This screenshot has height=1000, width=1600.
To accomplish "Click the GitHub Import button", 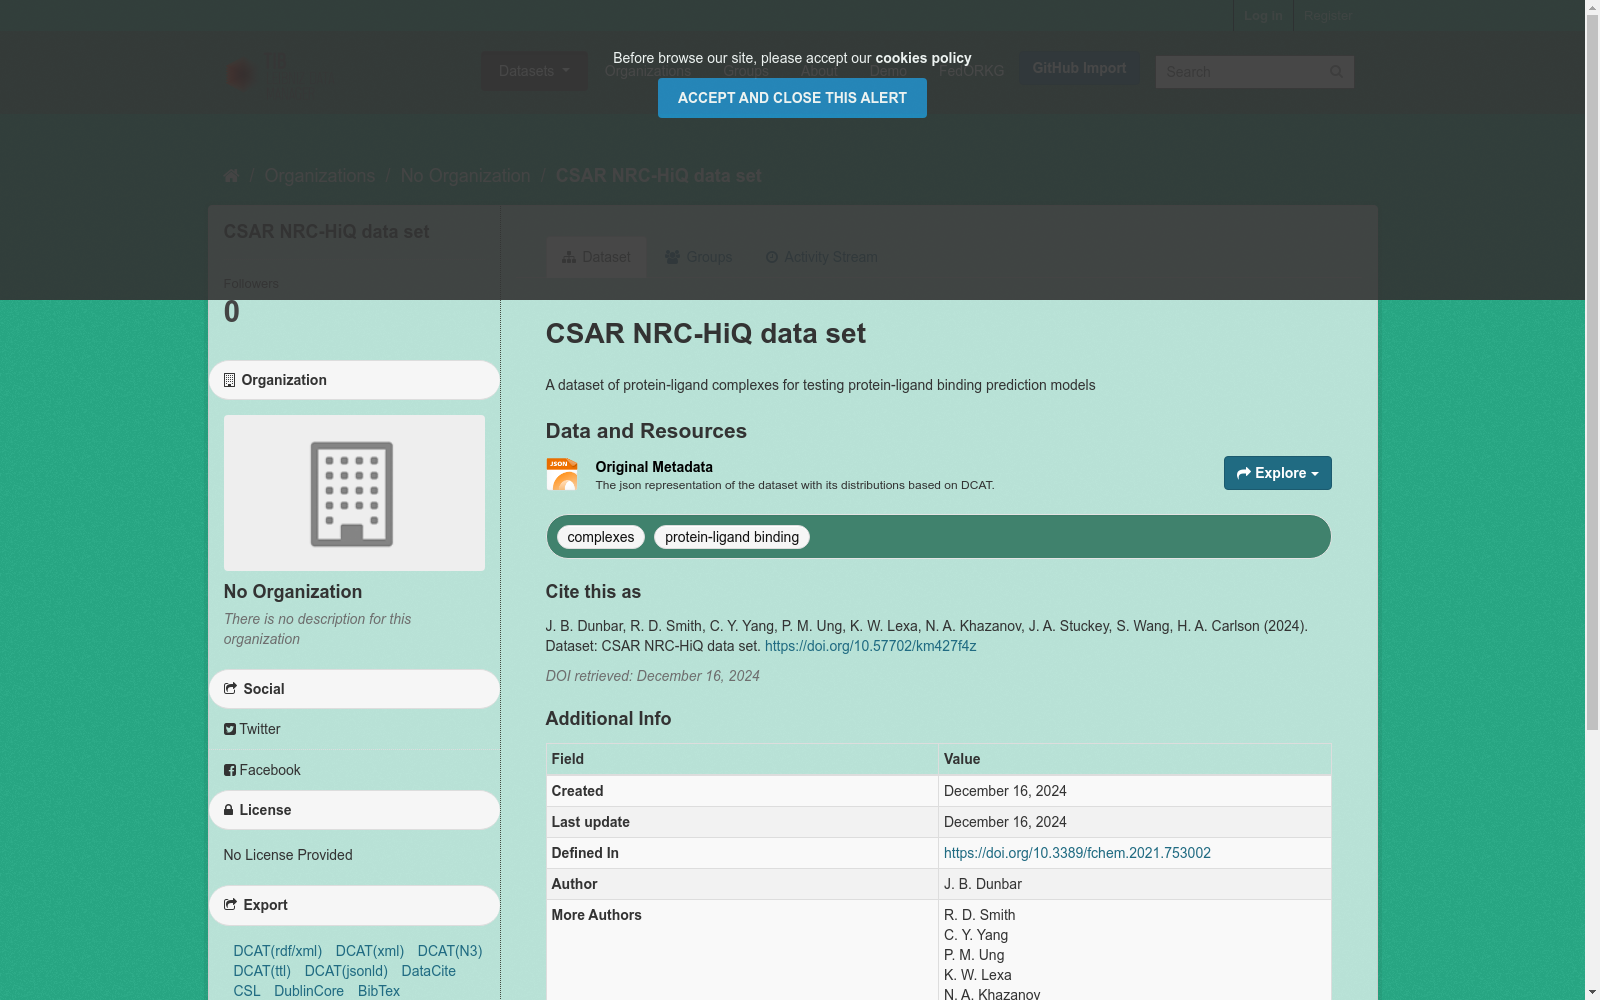I will 1079,68.
